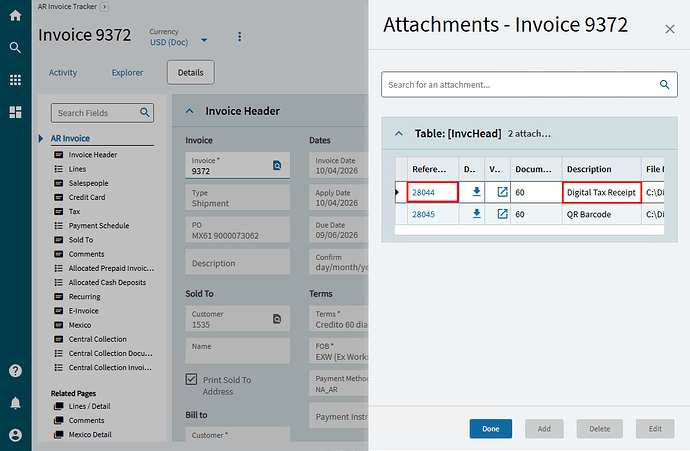Switch to the Activity tab
Image resolution: width=690 pixels, height=451 pixels.
[63, 73]
